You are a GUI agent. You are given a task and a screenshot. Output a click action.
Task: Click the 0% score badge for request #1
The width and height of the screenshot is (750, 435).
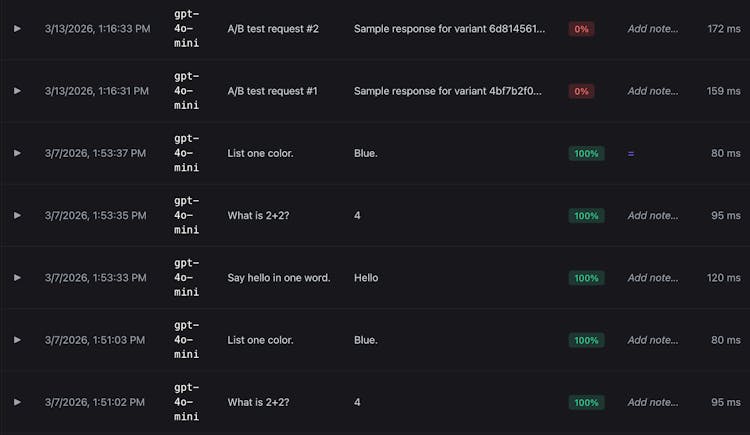(x=581, y=91)
